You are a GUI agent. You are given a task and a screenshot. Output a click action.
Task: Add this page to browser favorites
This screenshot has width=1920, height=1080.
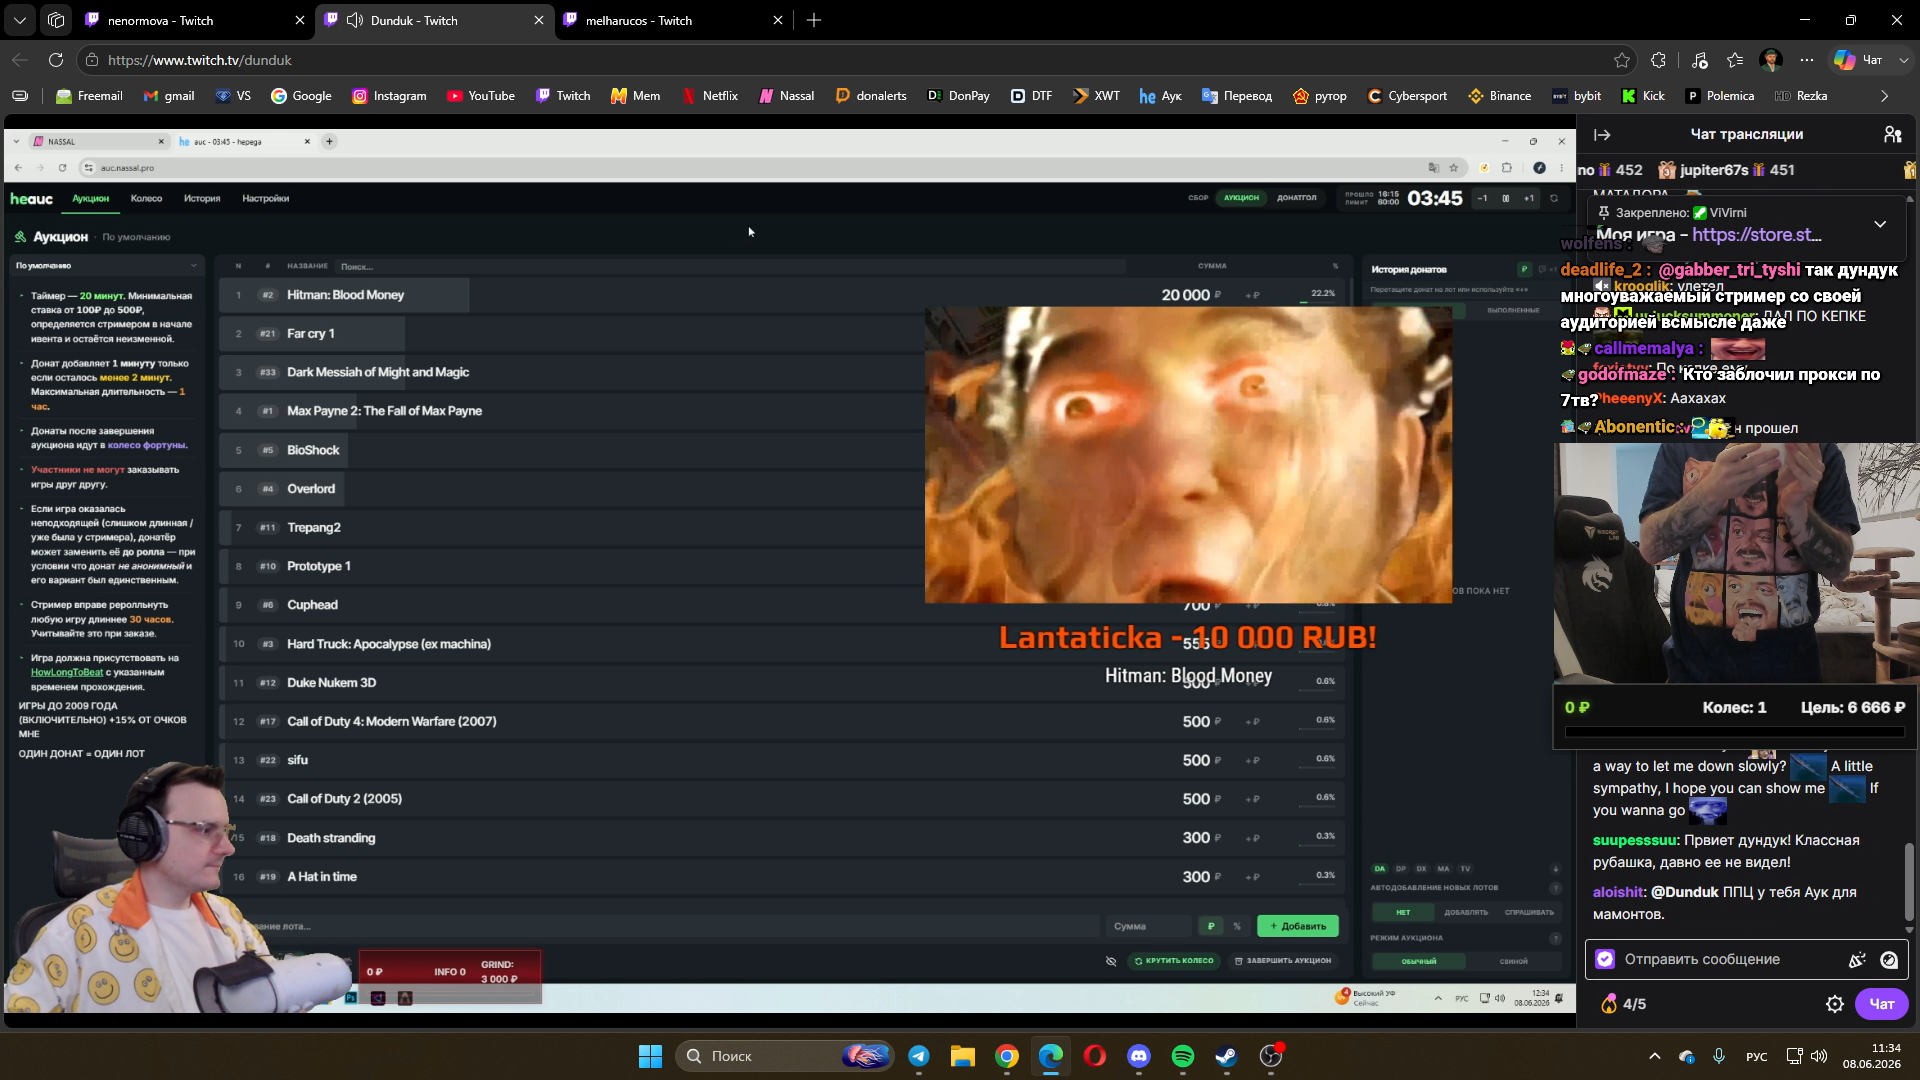click(x=1622, y=60)
